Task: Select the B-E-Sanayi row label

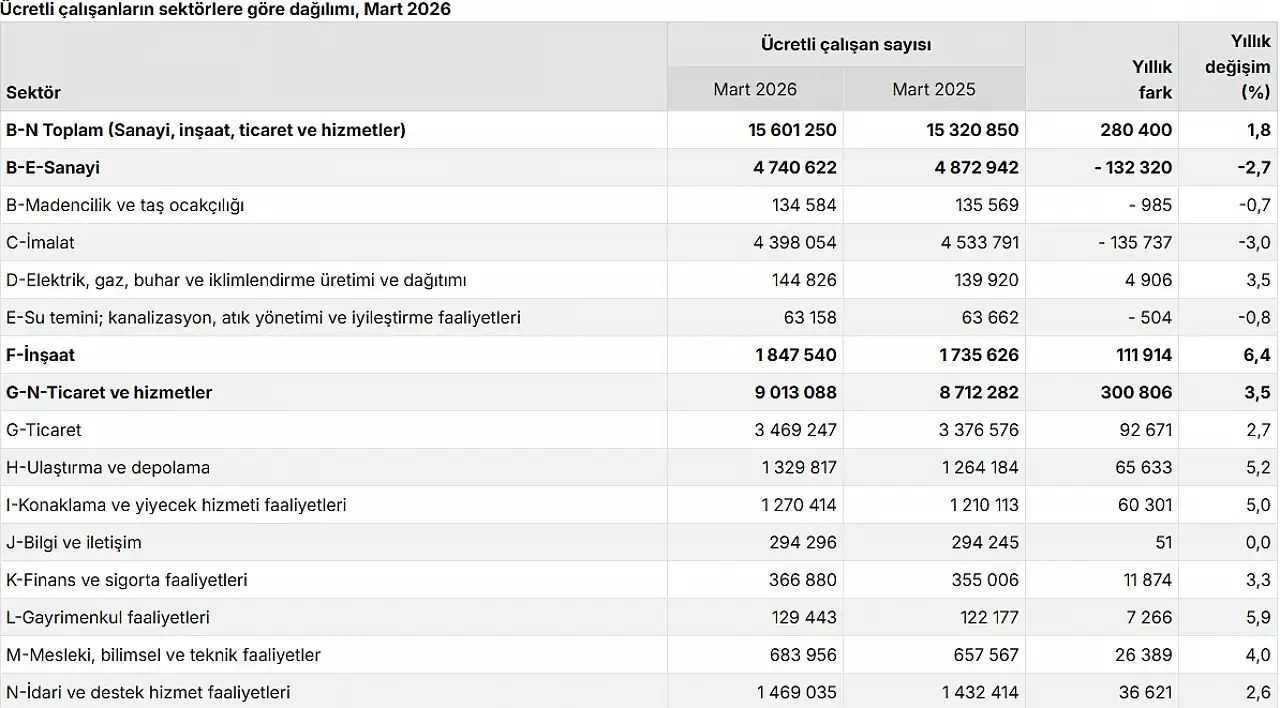Action: [53, 168]
